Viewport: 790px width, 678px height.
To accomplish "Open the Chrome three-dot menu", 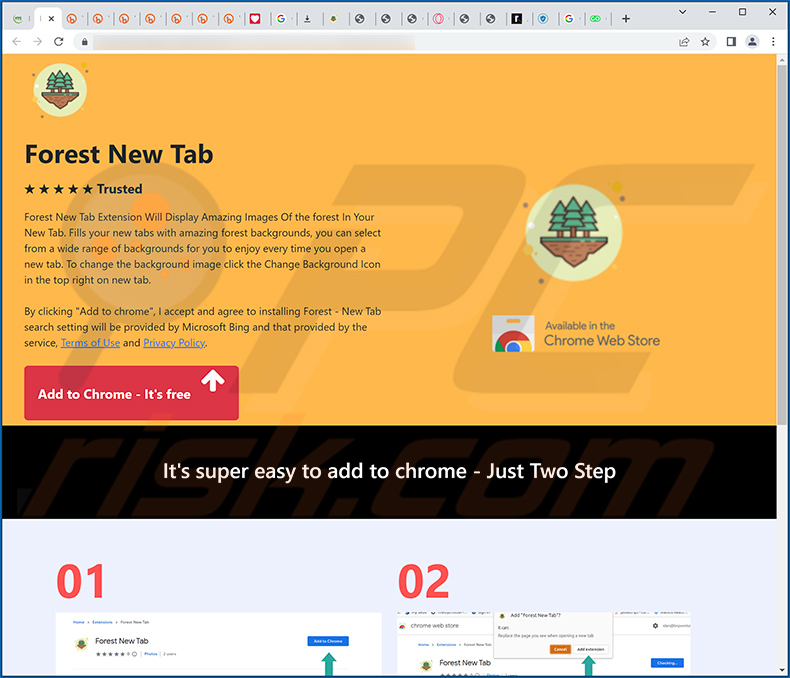I will tap(773, 42).
